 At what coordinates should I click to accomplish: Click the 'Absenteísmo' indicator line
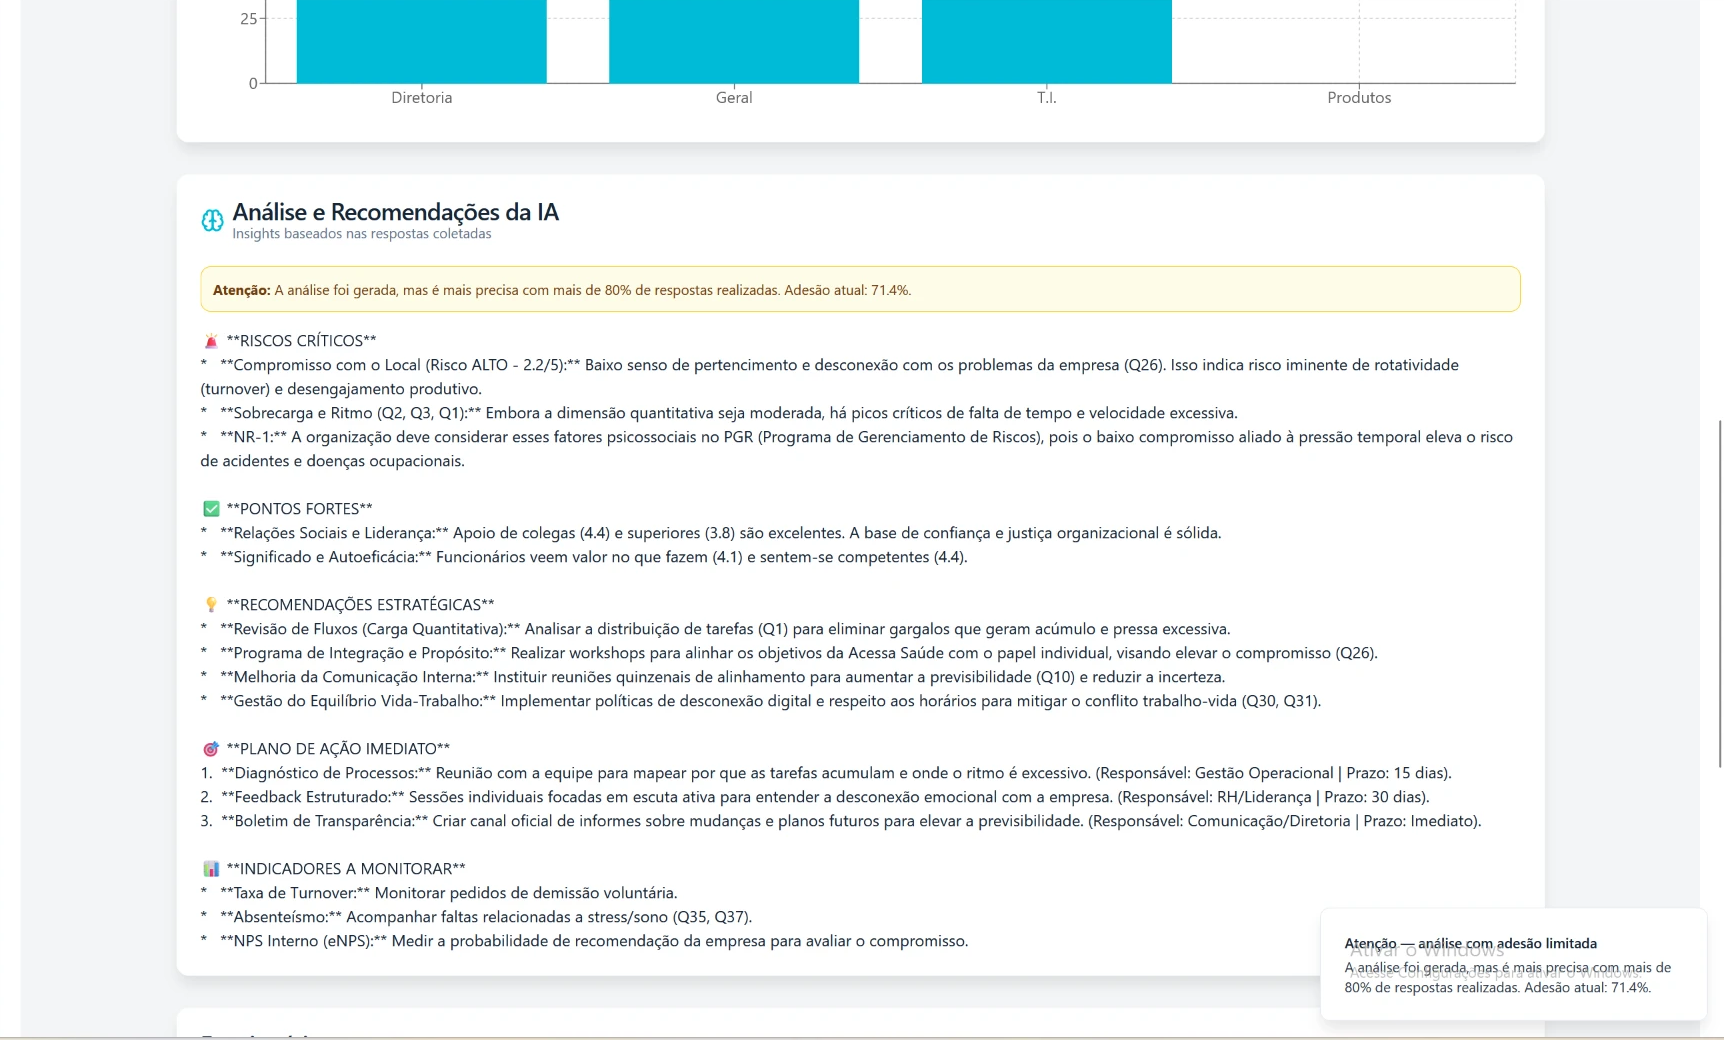point(476,917)
